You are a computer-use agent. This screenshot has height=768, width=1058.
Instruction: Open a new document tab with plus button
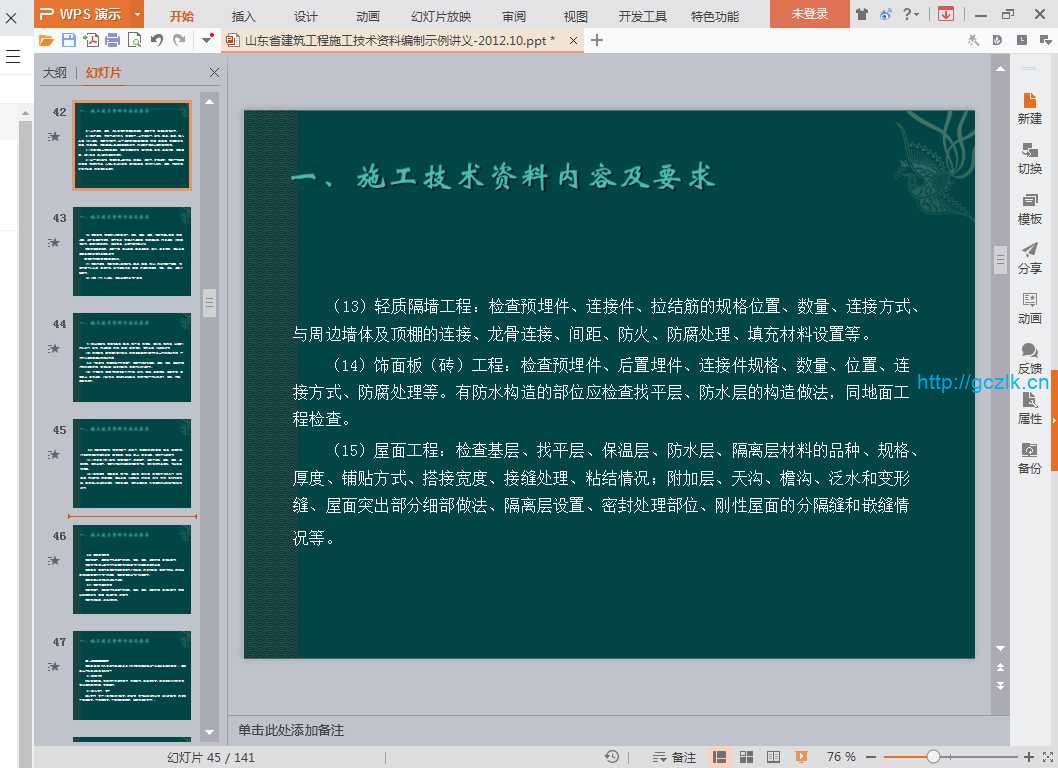(x=597, y=40)
